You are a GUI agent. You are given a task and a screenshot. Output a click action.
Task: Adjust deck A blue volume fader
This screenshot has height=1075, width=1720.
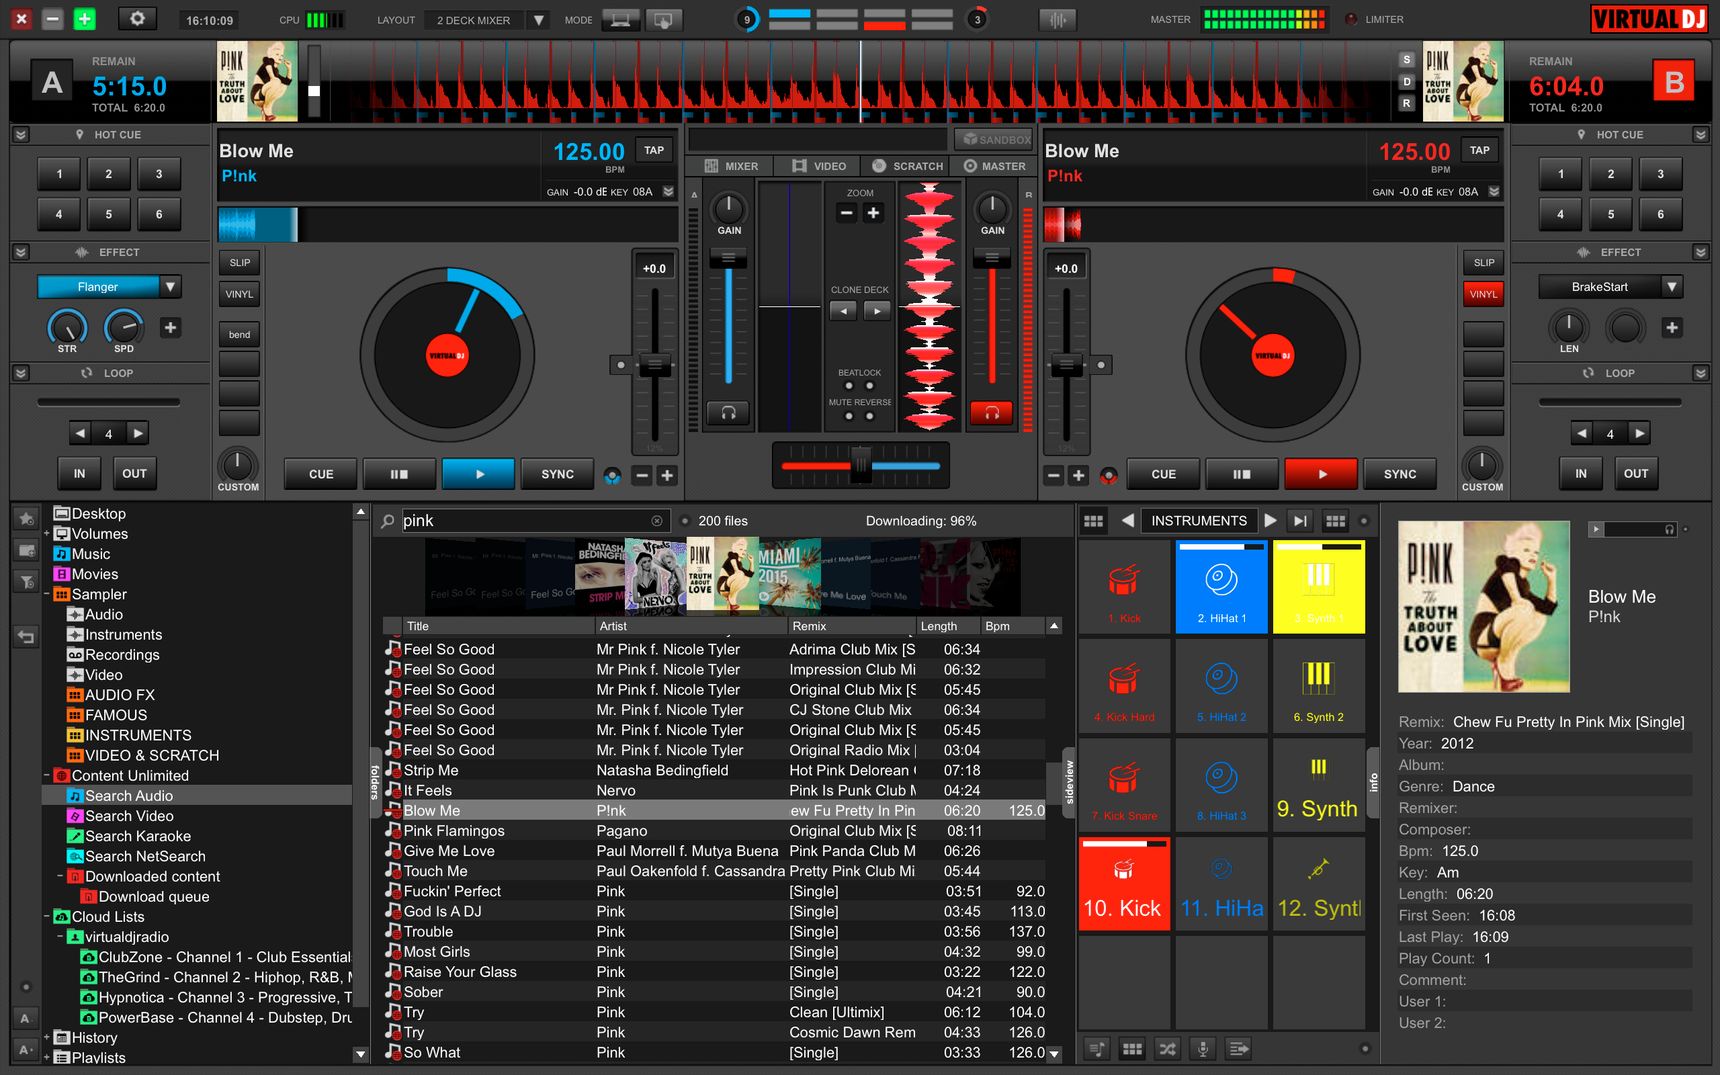coord(728,259)
